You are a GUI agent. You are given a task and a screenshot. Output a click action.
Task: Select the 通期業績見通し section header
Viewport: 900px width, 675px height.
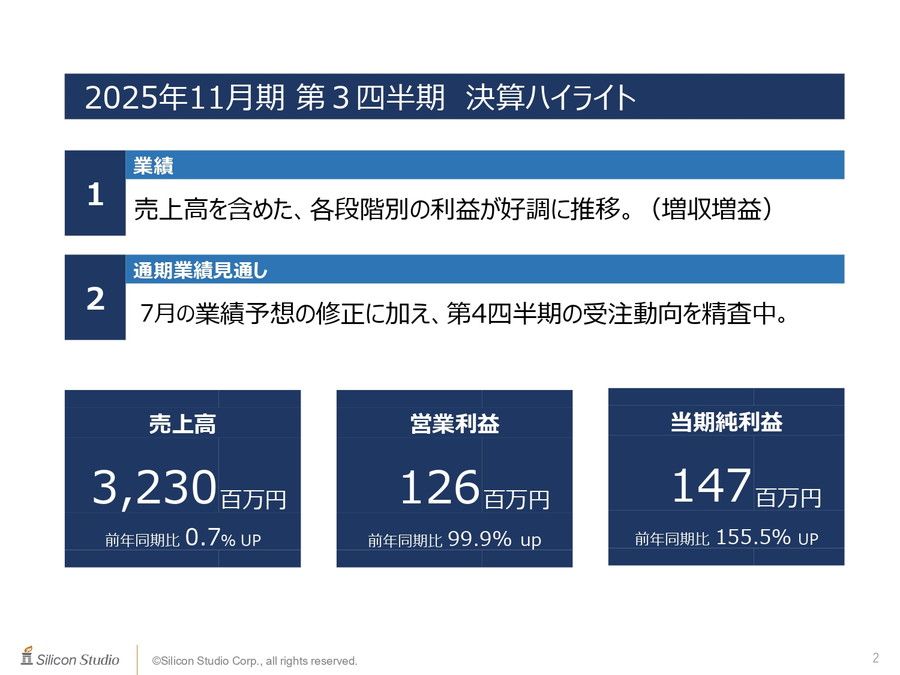tap(200, 270)
